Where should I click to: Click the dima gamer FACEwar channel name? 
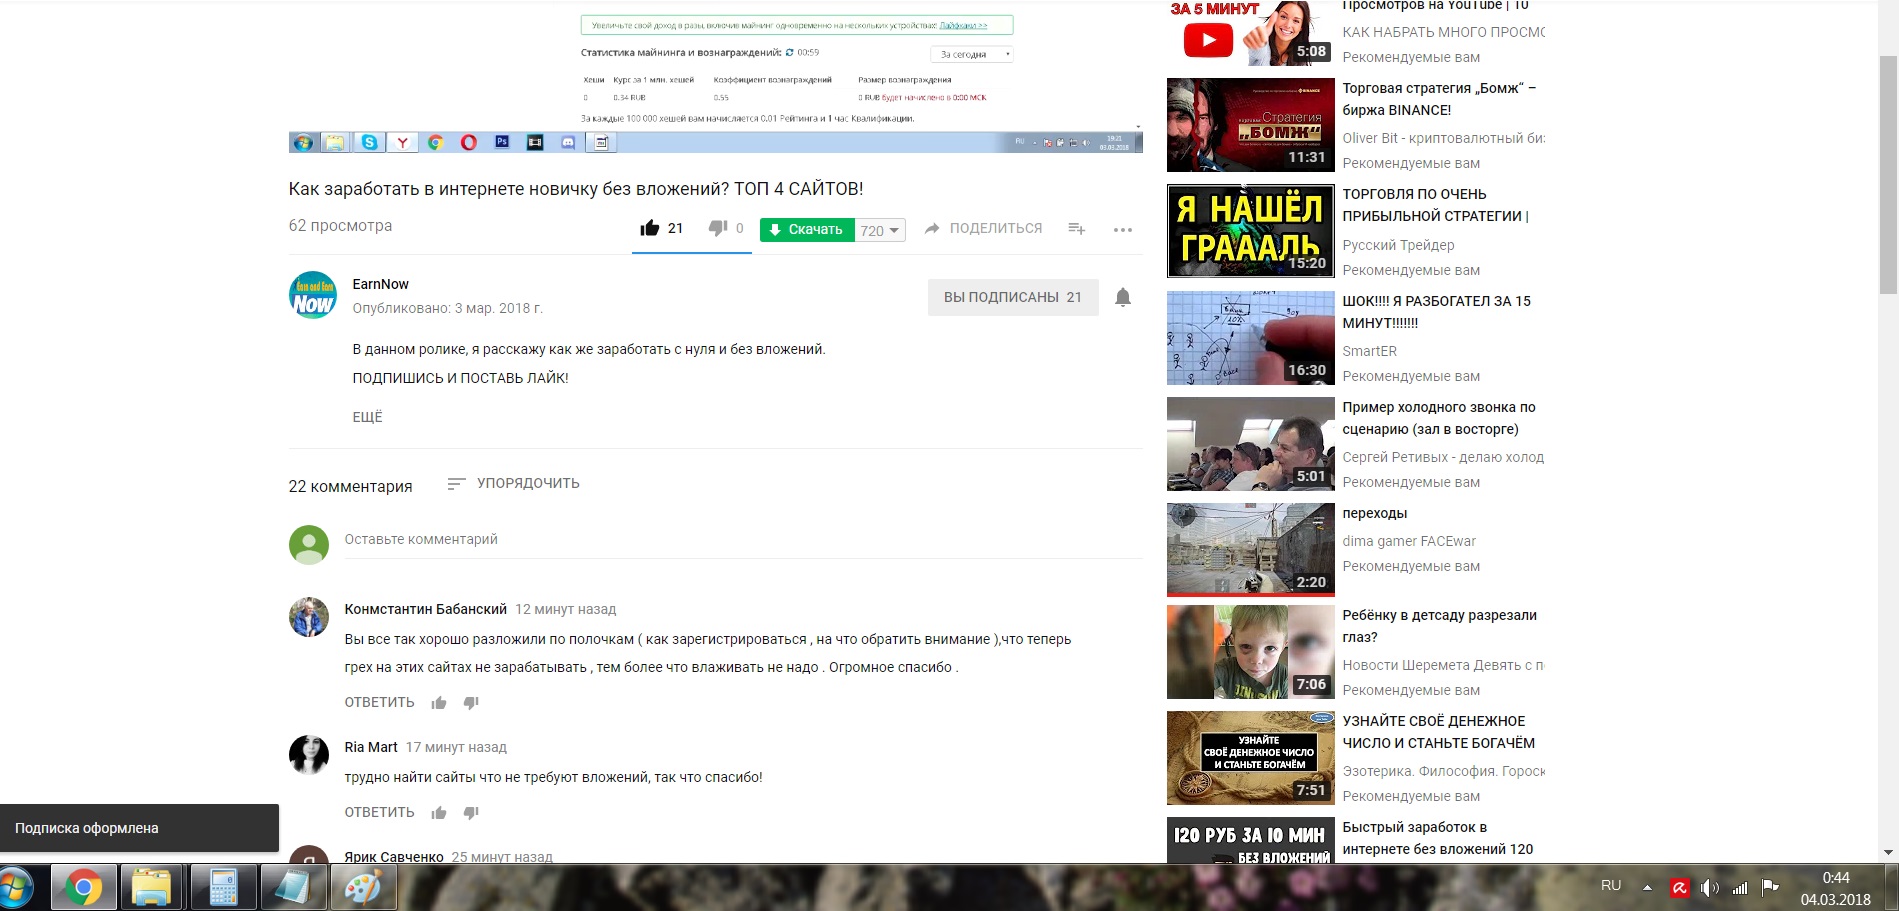pyautogui.click(x=1409, y=541)
